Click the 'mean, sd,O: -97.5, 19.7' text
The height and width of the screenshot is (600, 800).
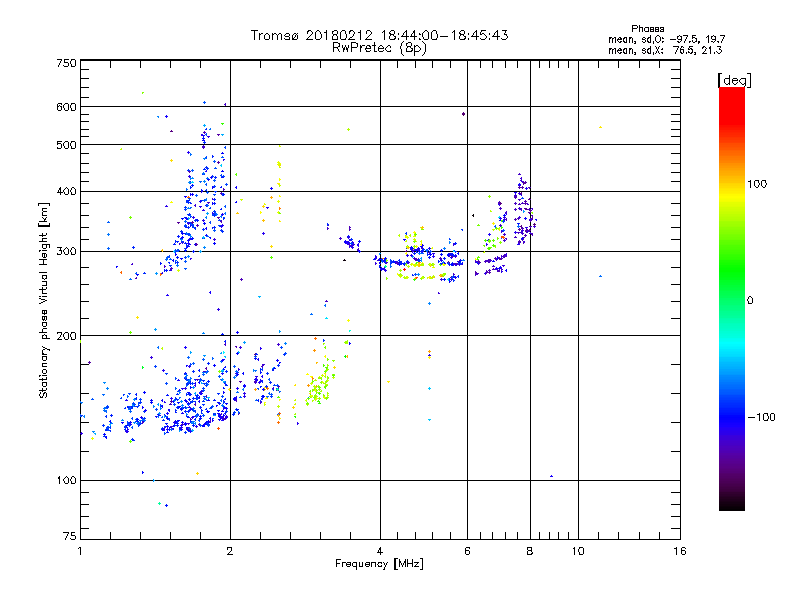tap(666, 39)
